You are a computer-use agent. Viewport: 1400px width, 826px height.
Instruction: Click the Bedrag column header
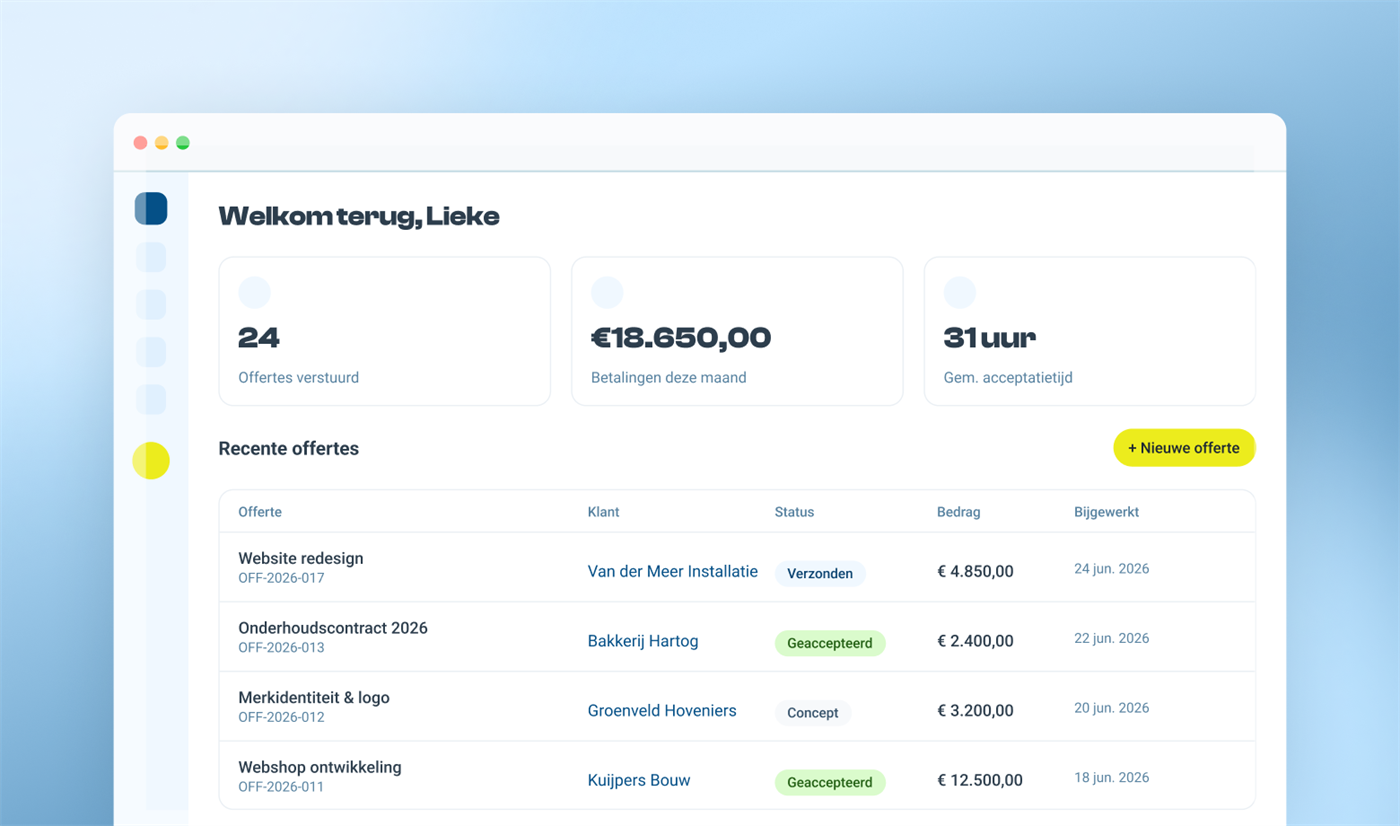click(959, 512)
